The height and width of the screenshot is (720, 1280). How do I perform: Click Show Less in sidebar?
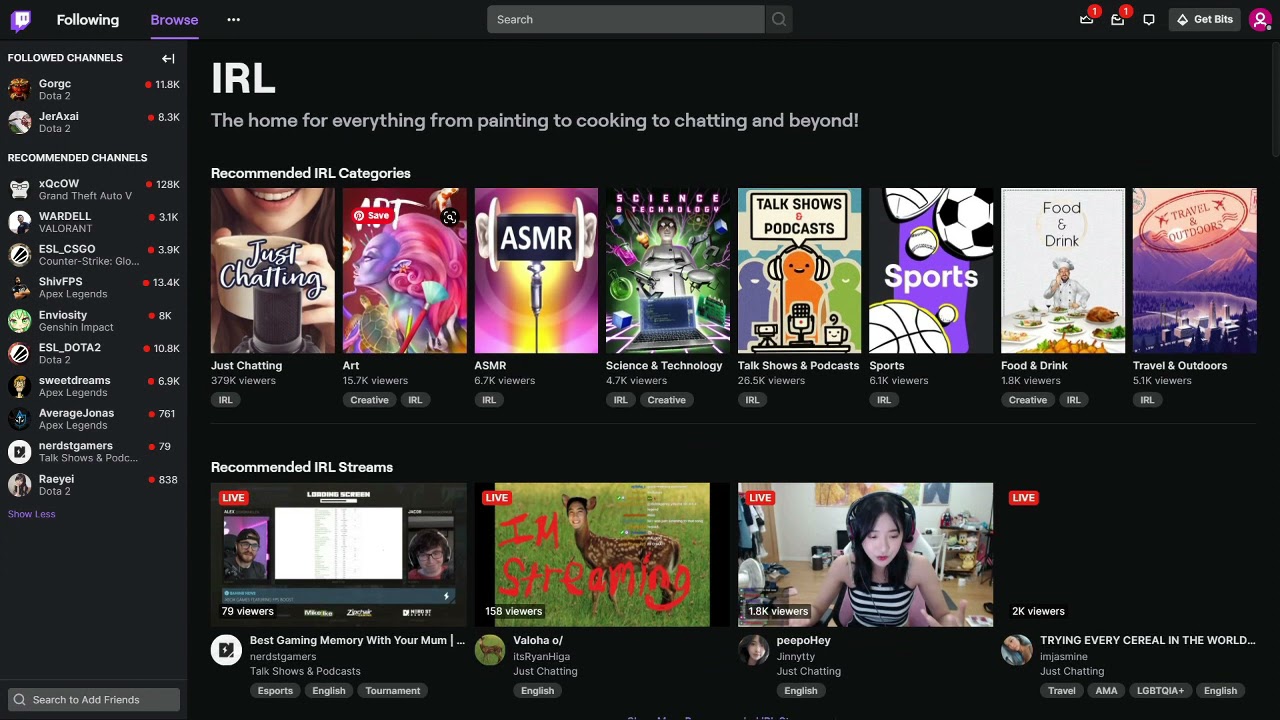click(x=32, y=514)
